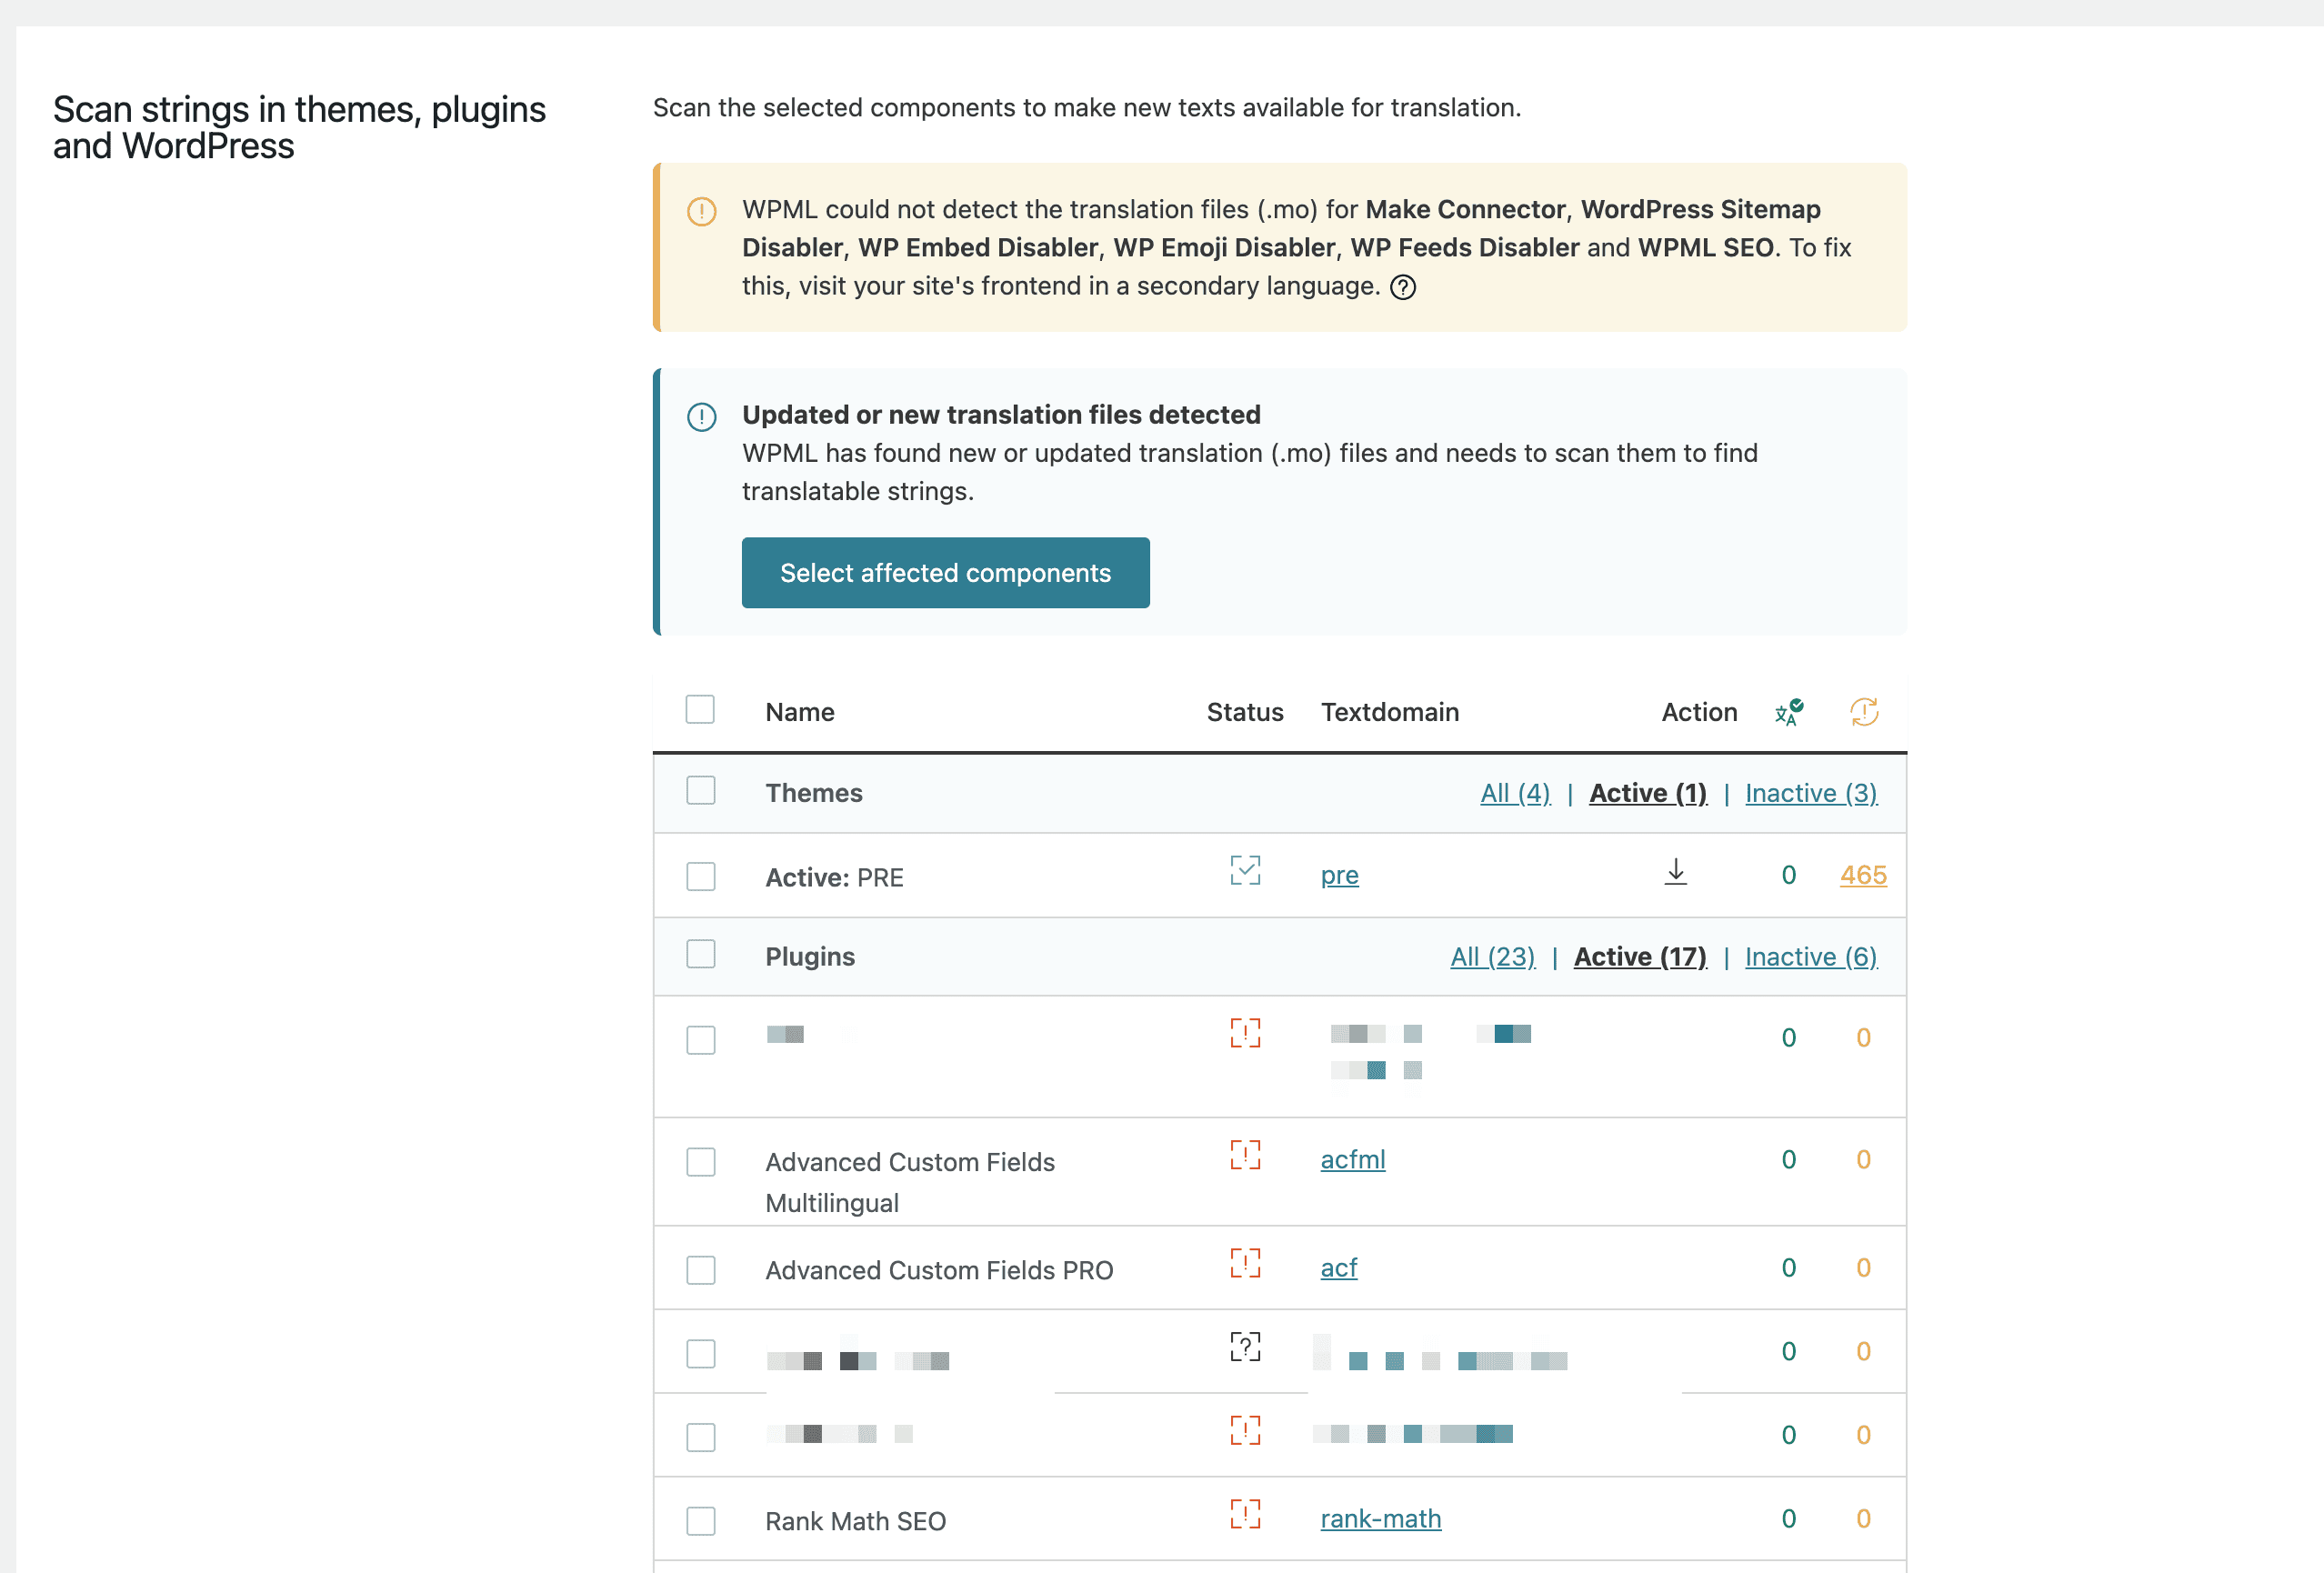Show Inactive (3) themes
This screenshot has width=2324, height=1573.
pos(1810,793)
